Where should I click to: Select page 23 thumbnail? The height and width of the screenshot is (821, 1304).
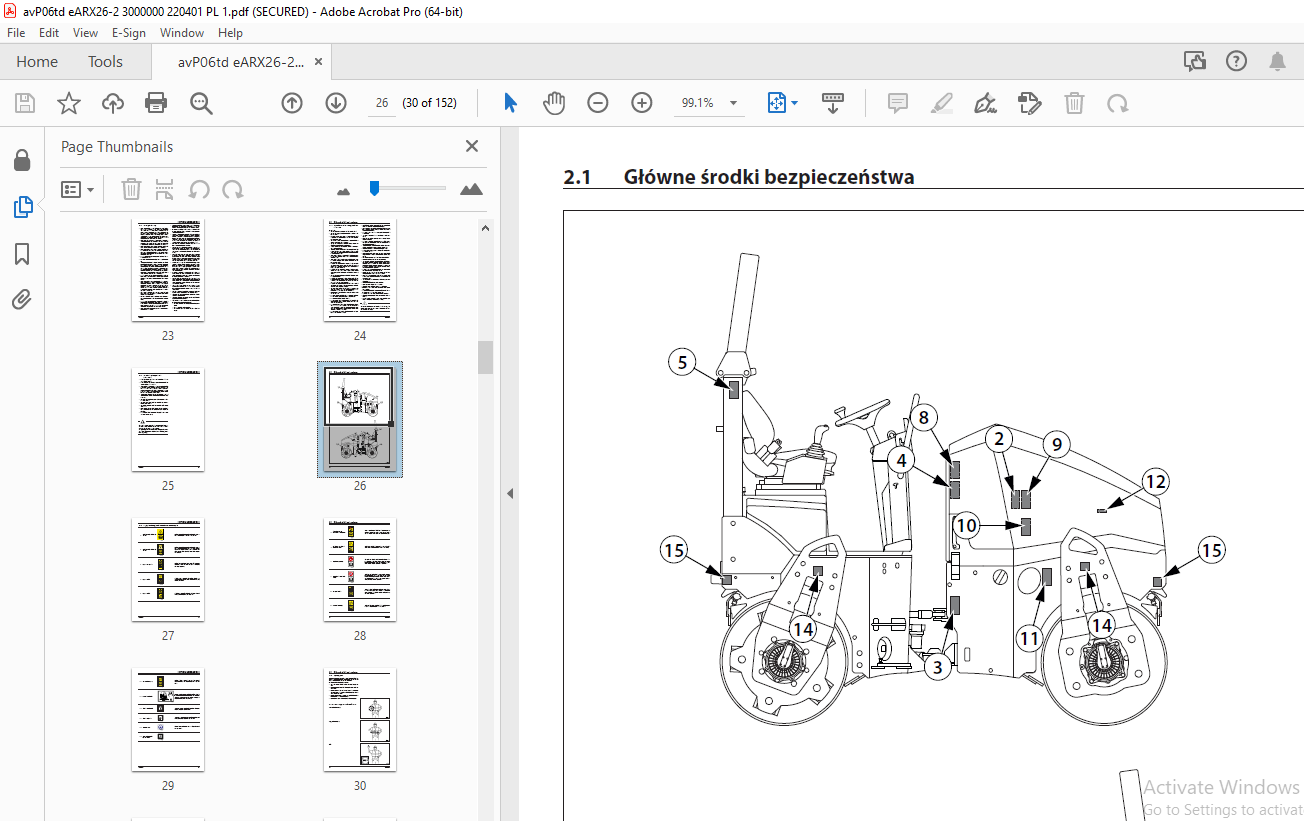pyautogui.click(x=168, y=269)
